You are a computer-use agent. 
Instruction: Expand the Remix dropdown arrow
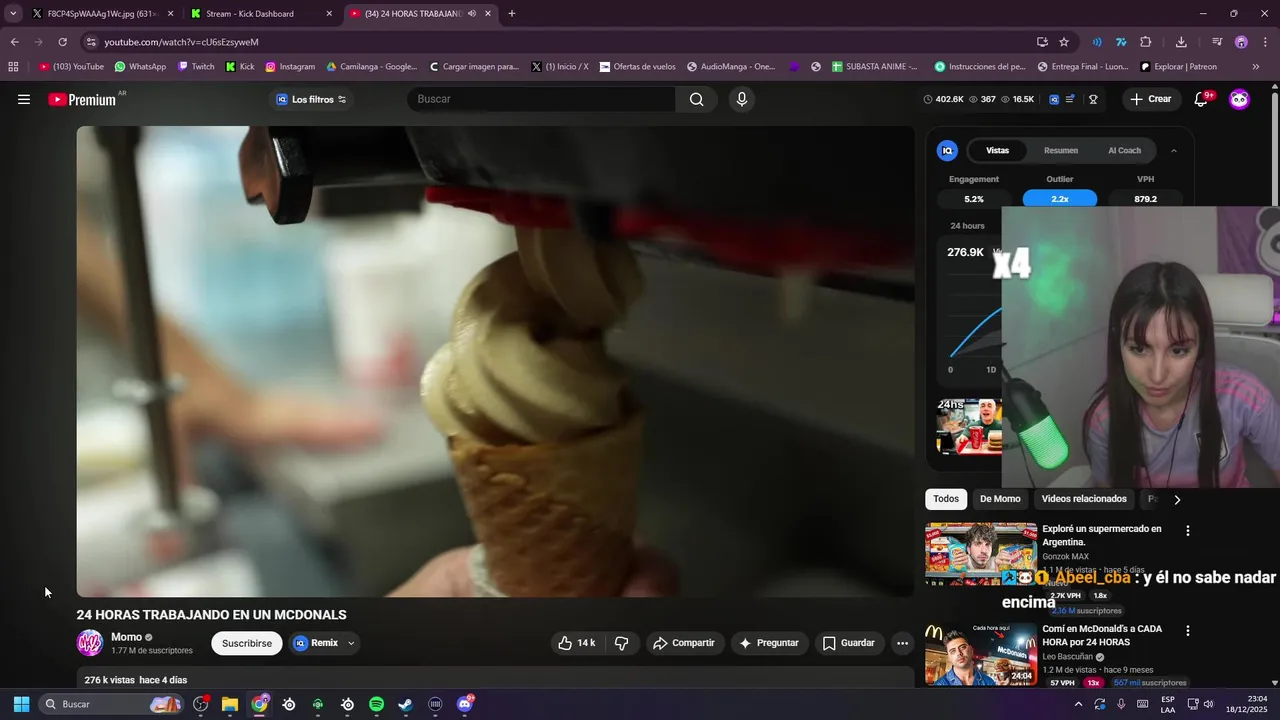[351, 643]
